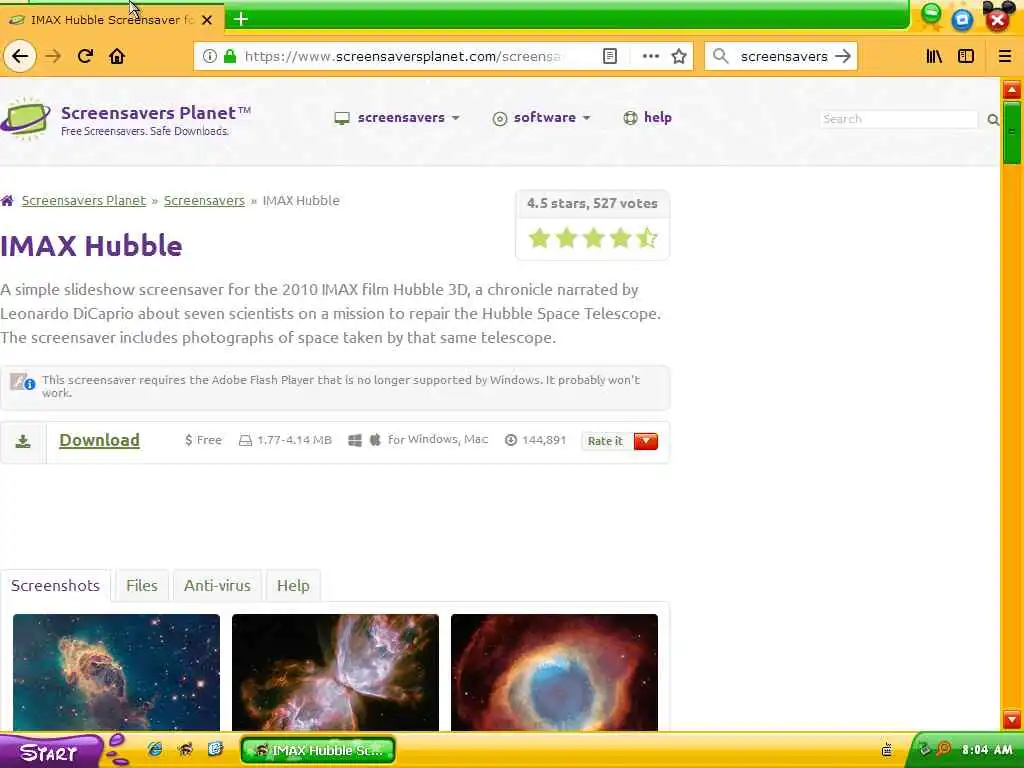Screen dimensions: 1024x768
Task: Click the Start button on taskbar
Action: click(50, 752)
